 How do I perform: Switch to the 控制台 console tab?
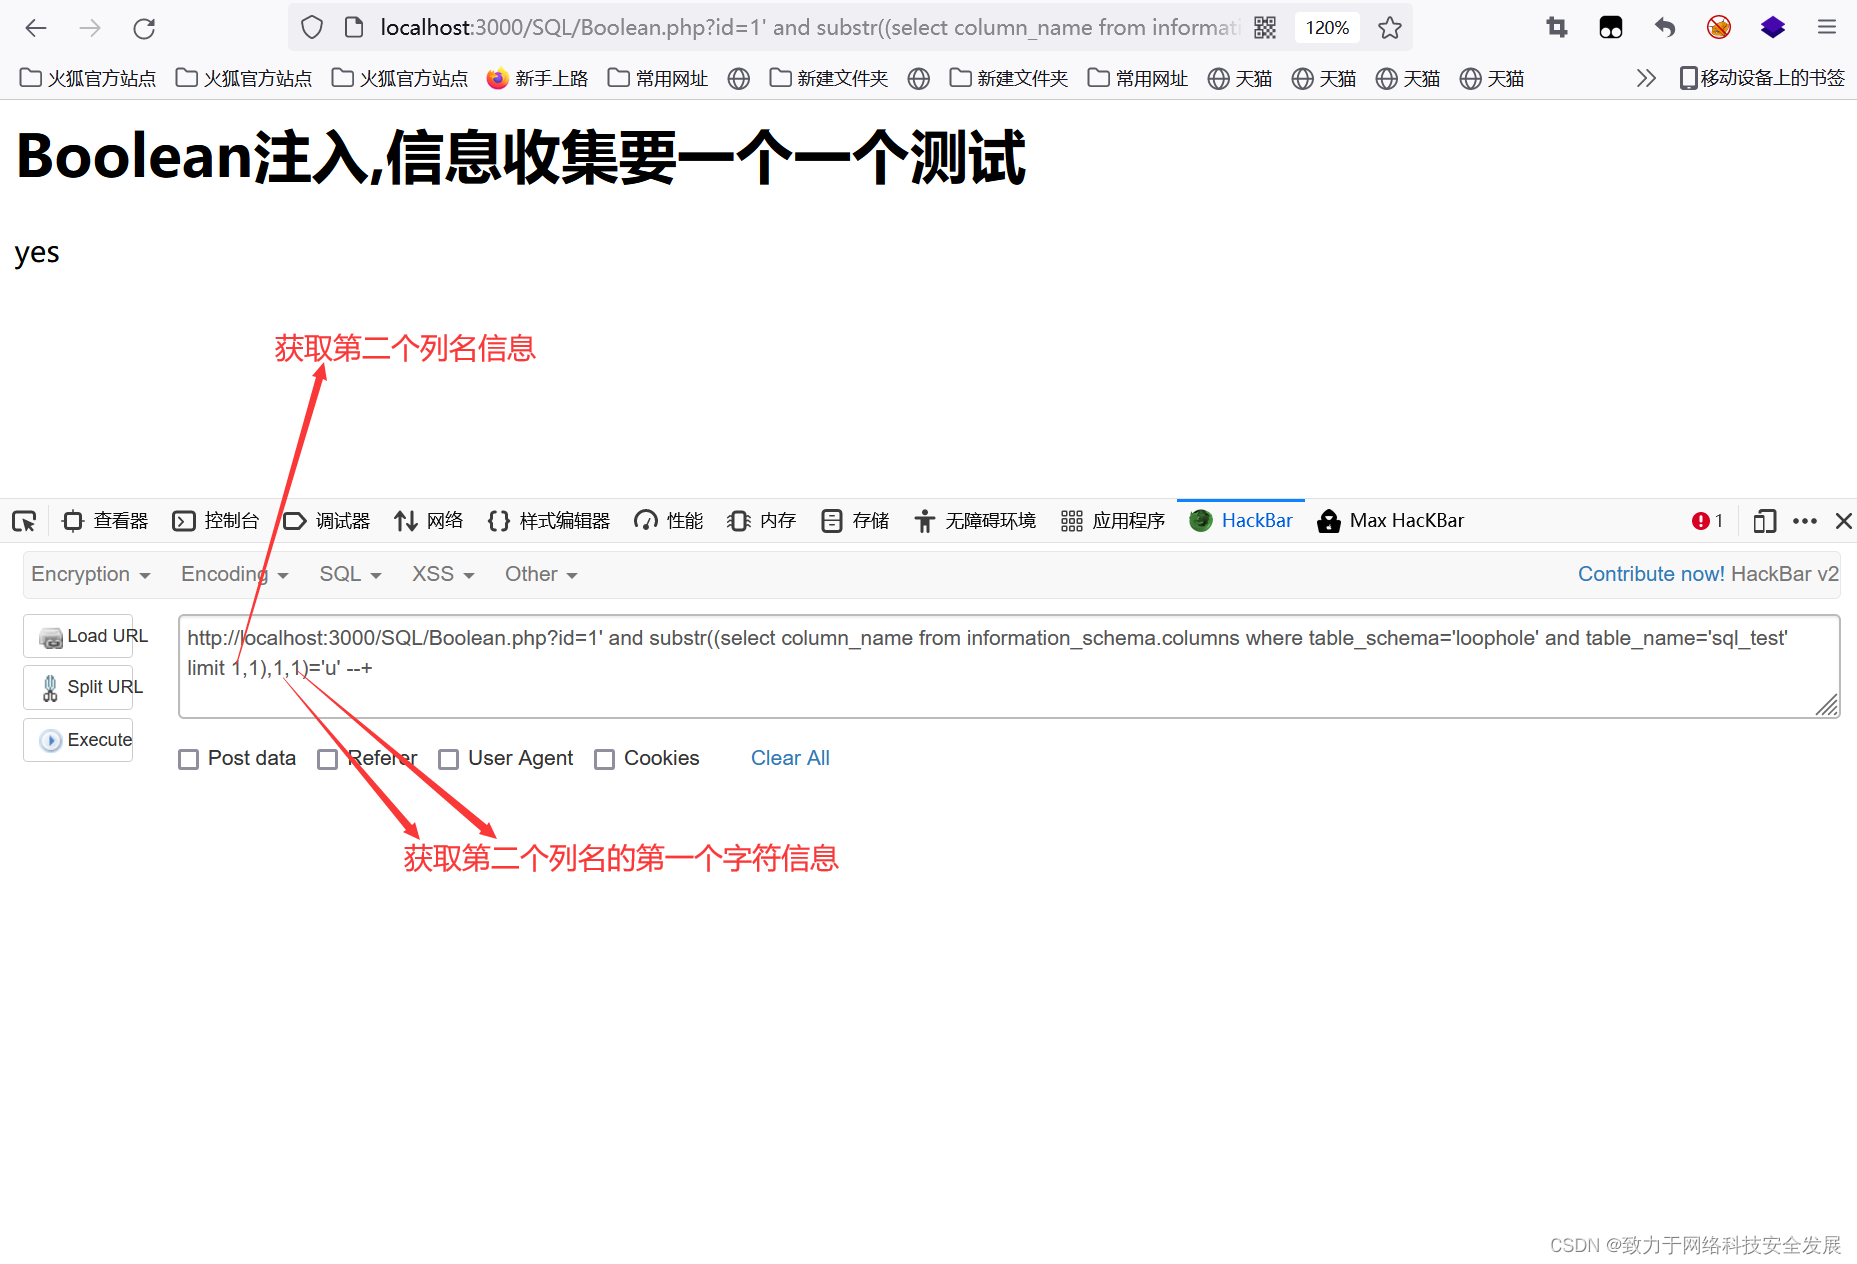216,521
